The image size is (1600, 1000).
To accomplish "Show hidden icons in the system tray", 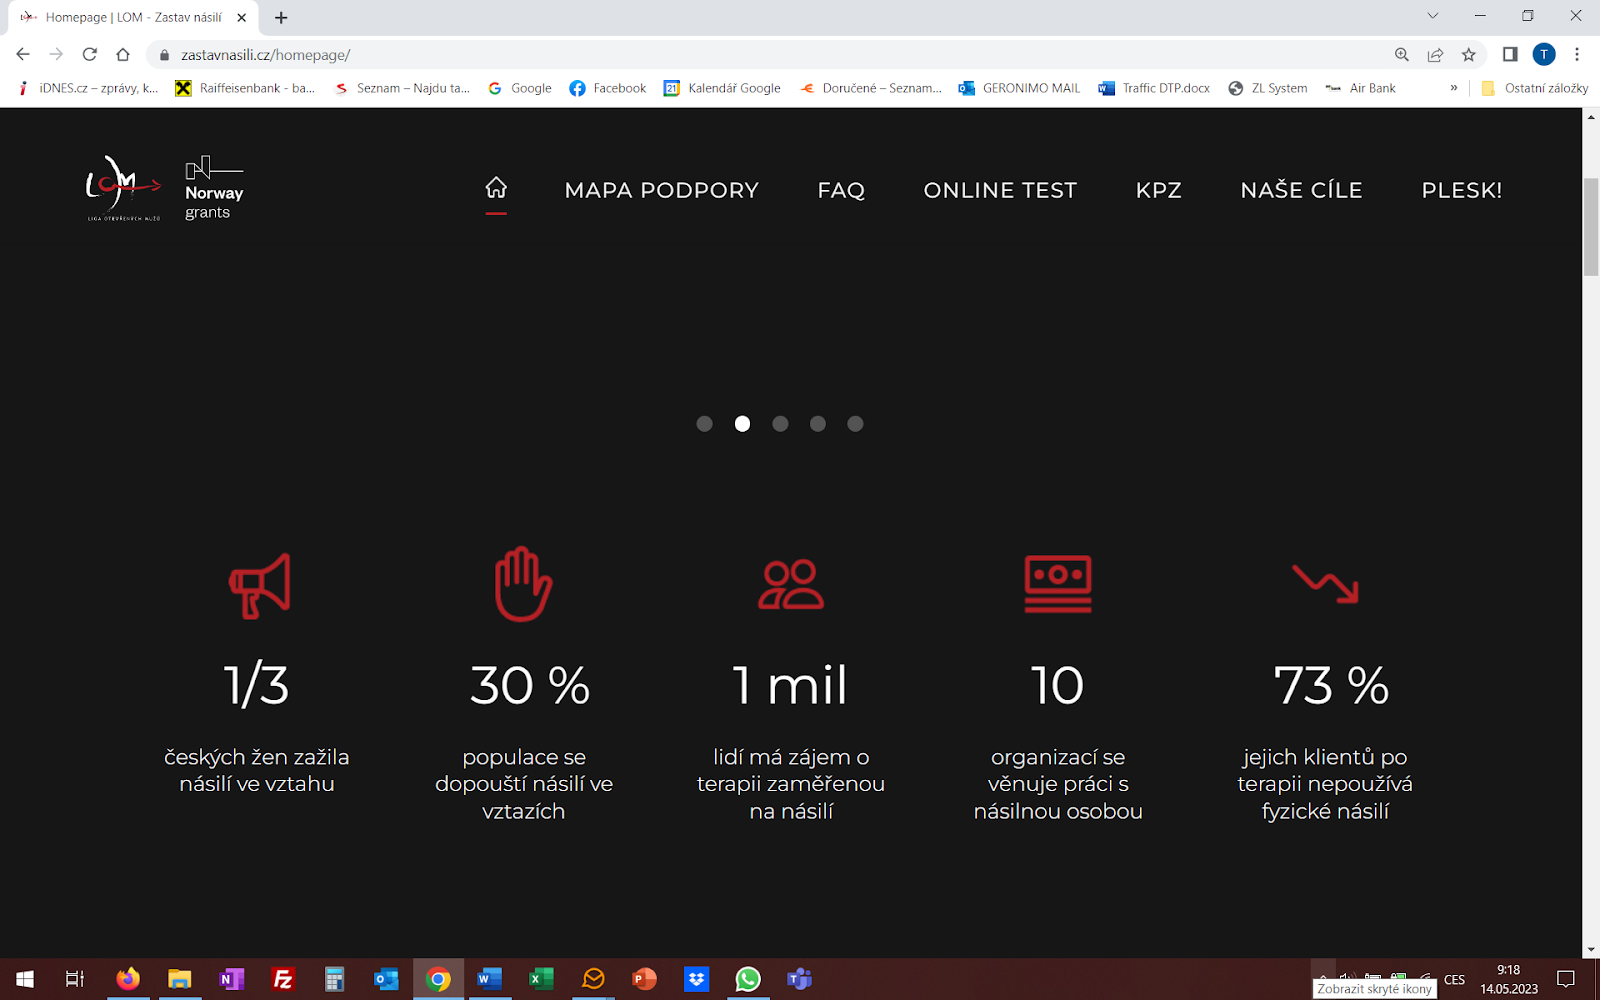I will pyautogui.click(x=1322, y=979).
